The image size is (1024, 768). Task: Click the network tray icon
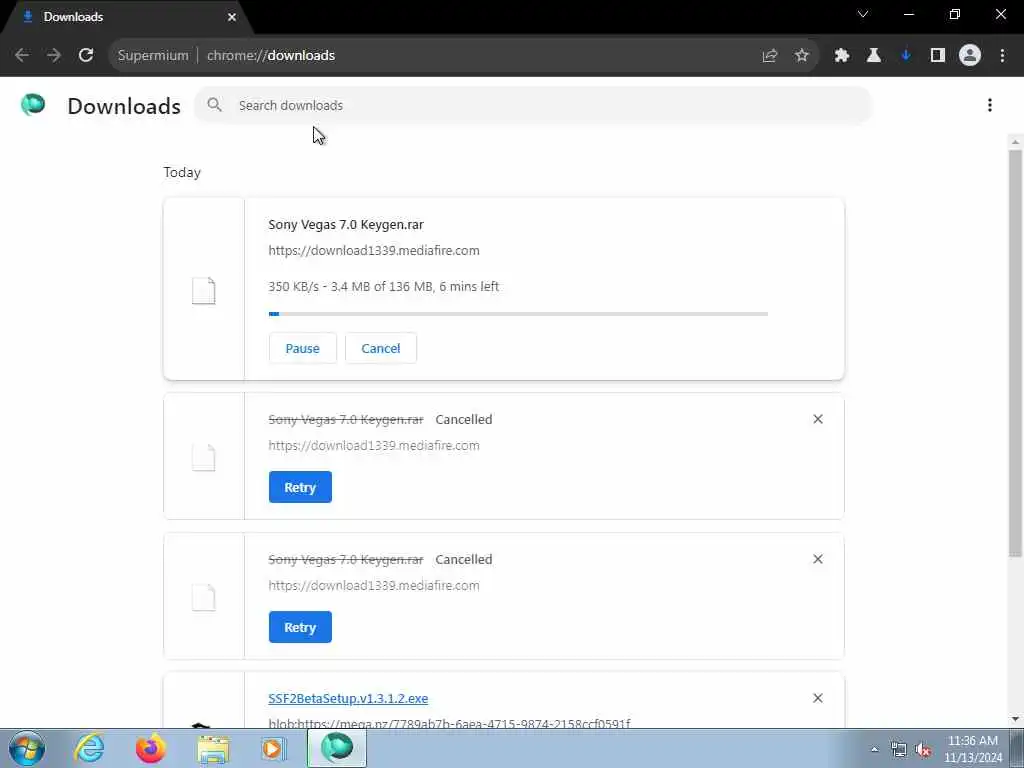(899, 750)
